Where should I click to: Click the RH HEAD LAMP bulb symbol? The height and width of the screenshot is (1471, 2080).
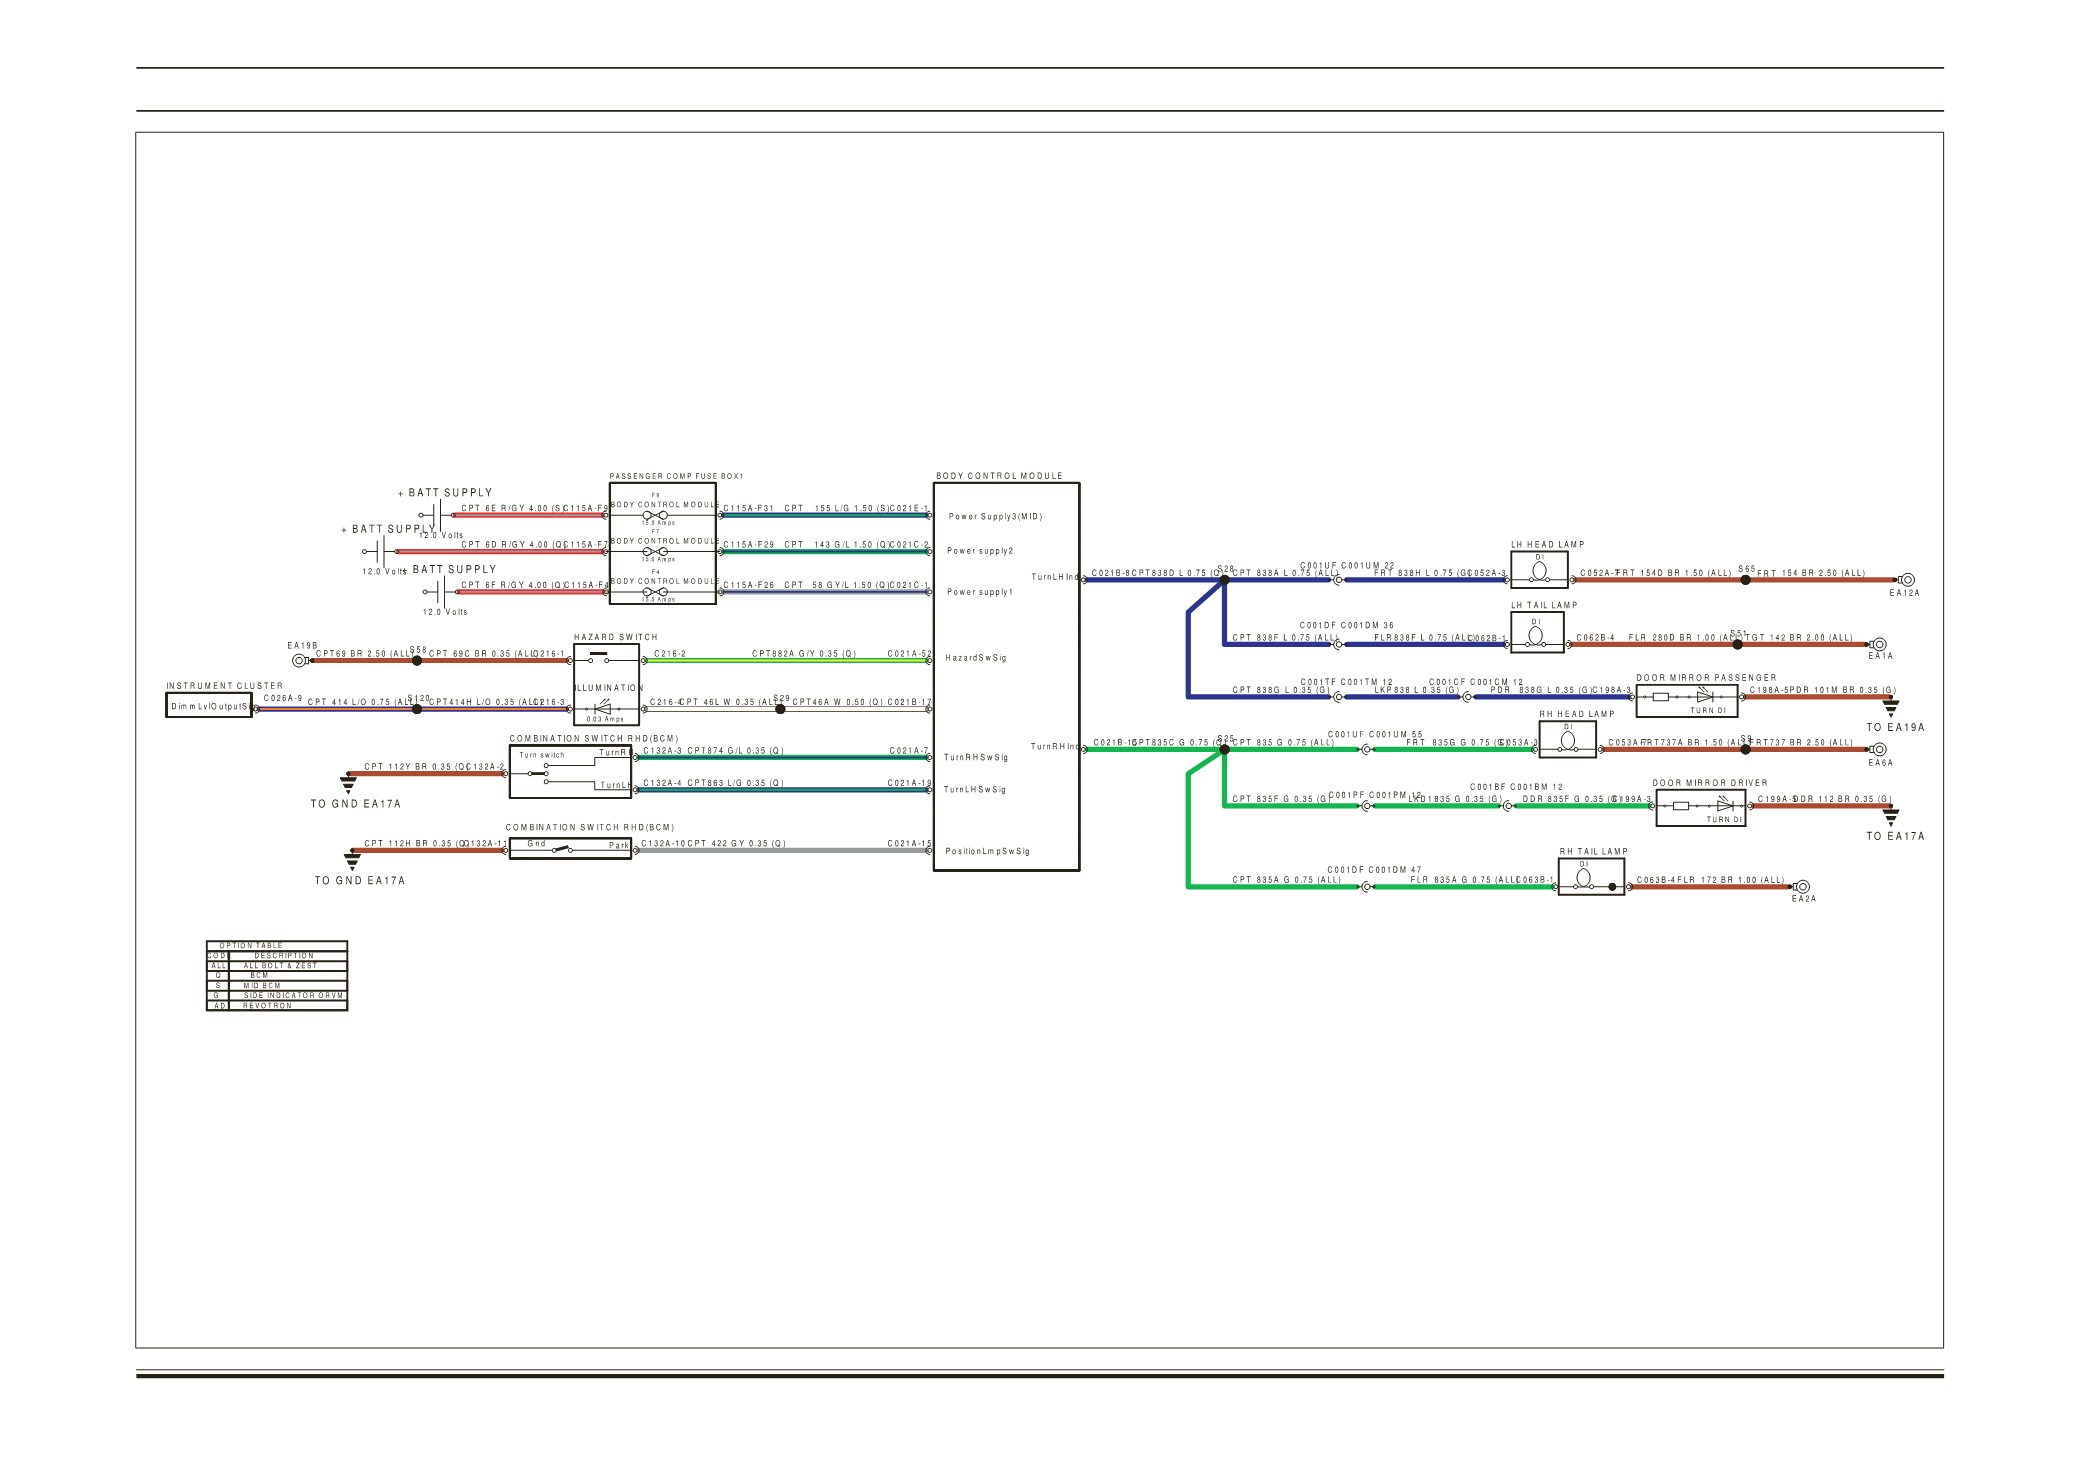pos(1567,741)
